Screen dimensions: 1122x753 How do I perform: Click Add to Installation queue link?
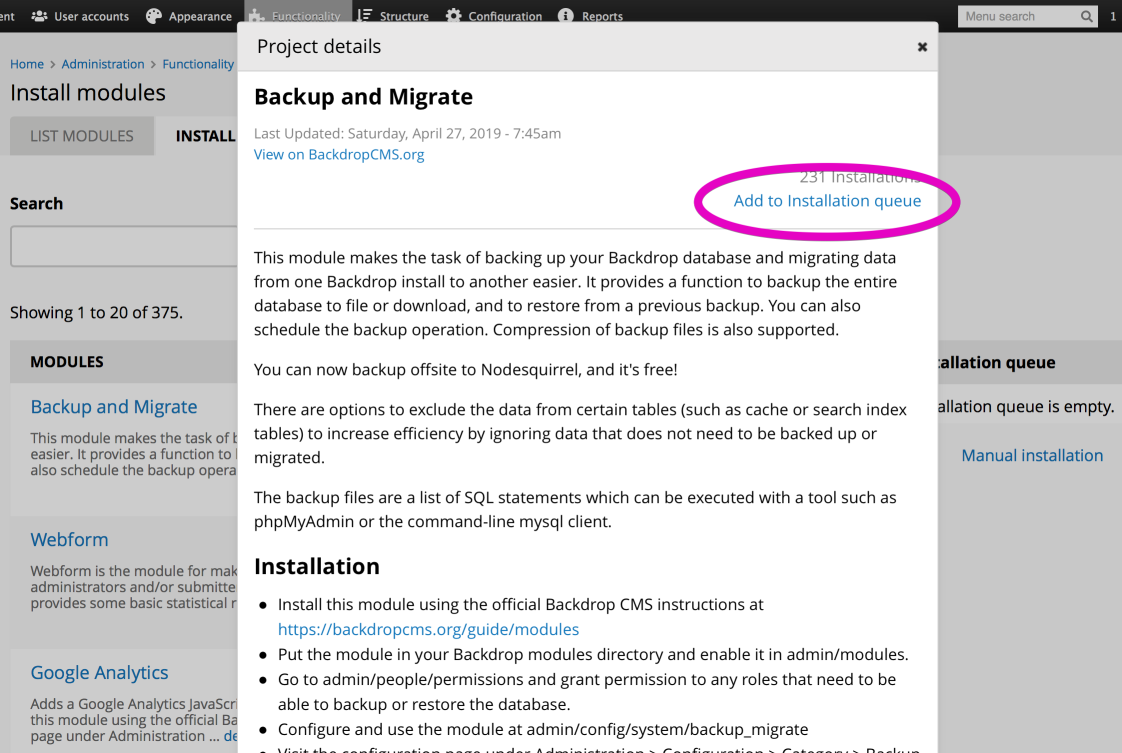pyautogui.click(x=827, y=201)
